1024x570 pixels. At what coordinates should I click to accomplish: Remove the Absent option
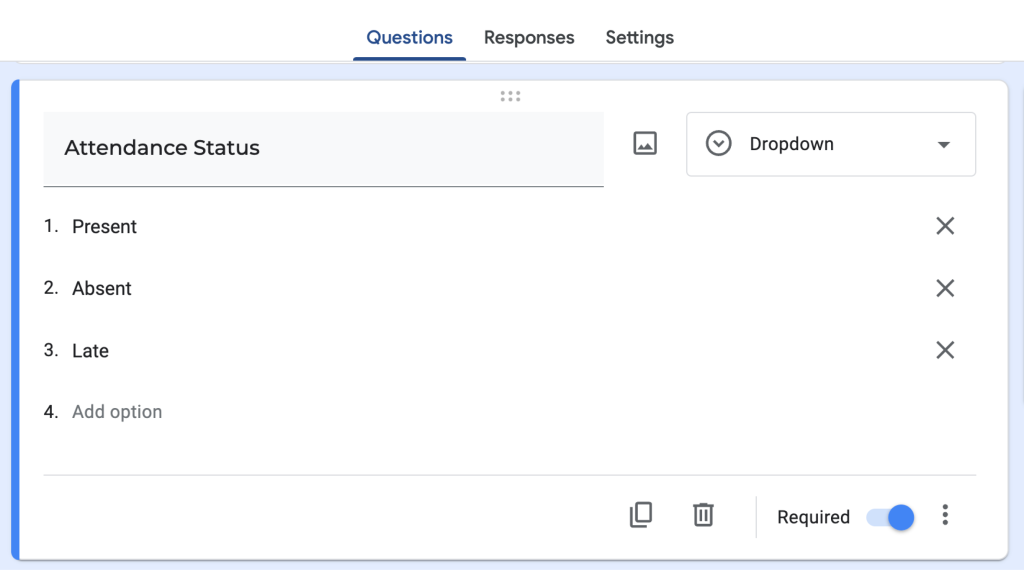point(945,288)
